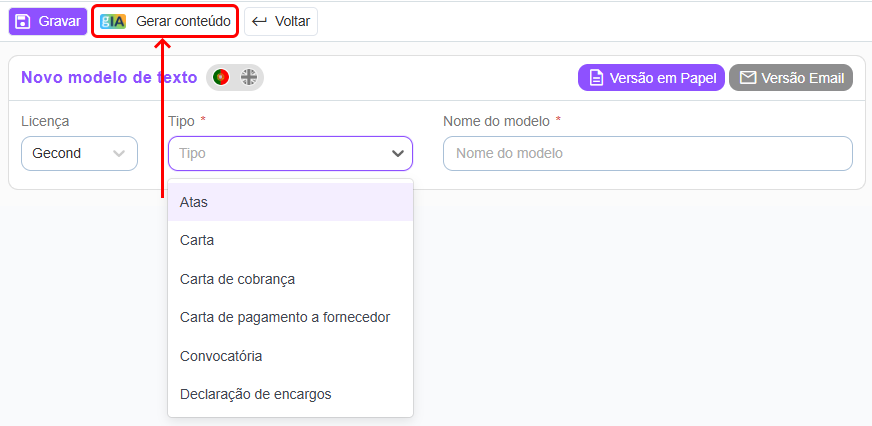
Task: Click the left arrow back icon
Action: [x=259, y=21]
